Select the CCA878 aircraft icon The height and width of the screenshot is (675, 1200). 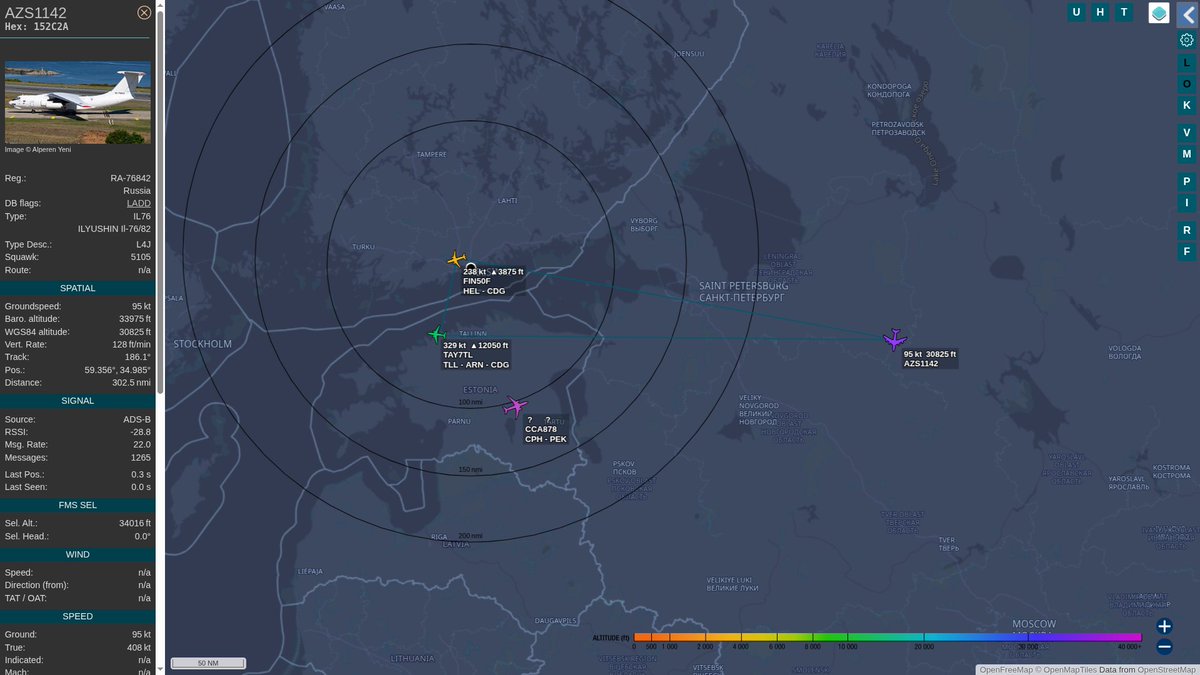click(x=515, y=405)
